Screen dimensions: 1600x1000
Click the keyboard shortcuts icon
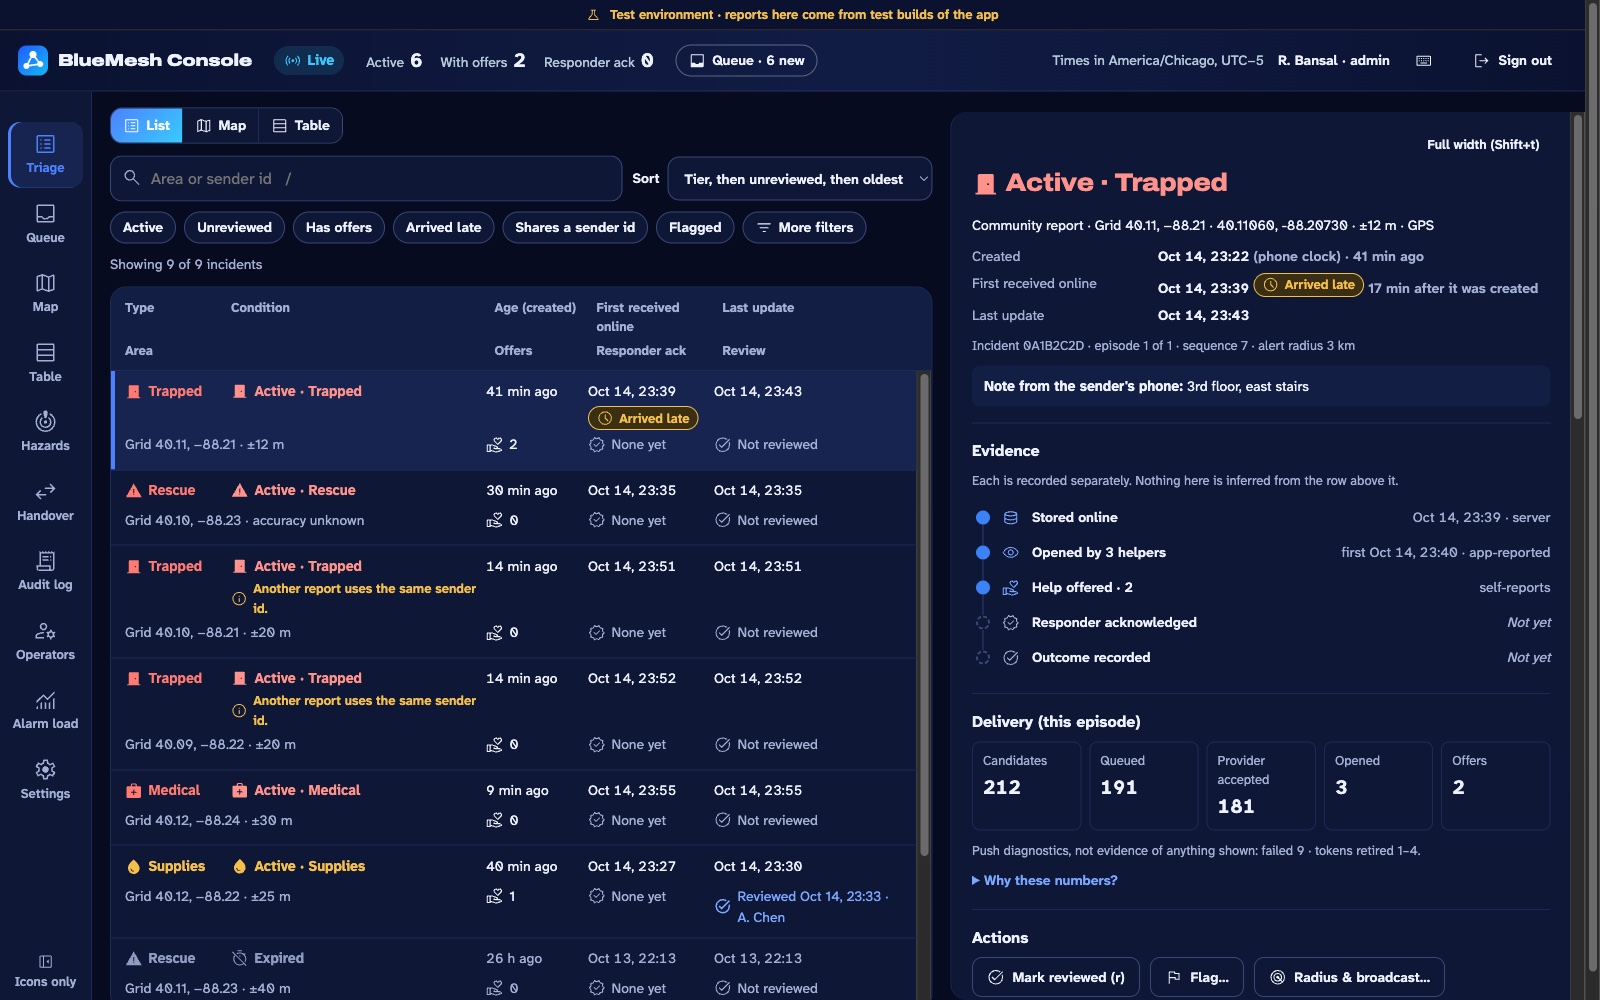click(x=1423, y=61)
